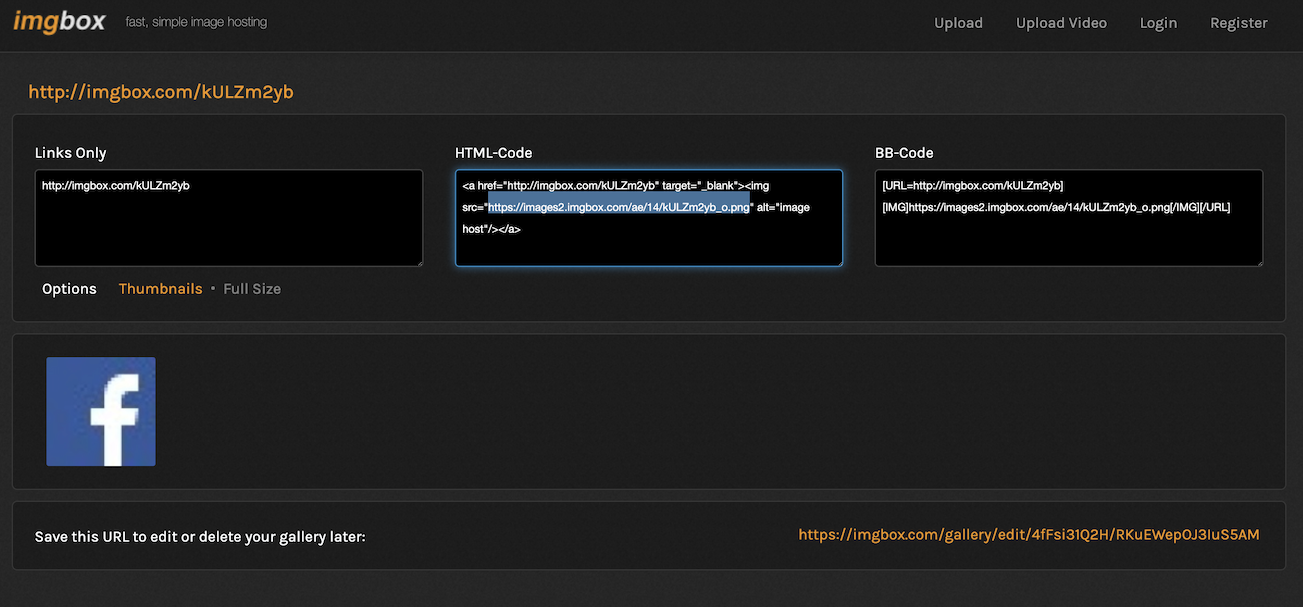Open the Facebook logo thumbnail image
The height and width of the screenshot is (607, 1303).
point(101,411)
